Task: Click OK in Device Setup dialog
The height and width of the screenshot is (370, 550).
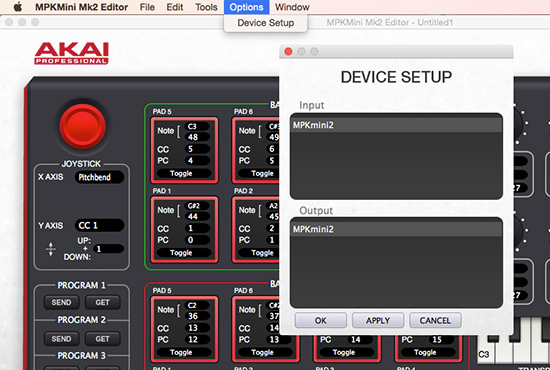Action: [321, 321]
